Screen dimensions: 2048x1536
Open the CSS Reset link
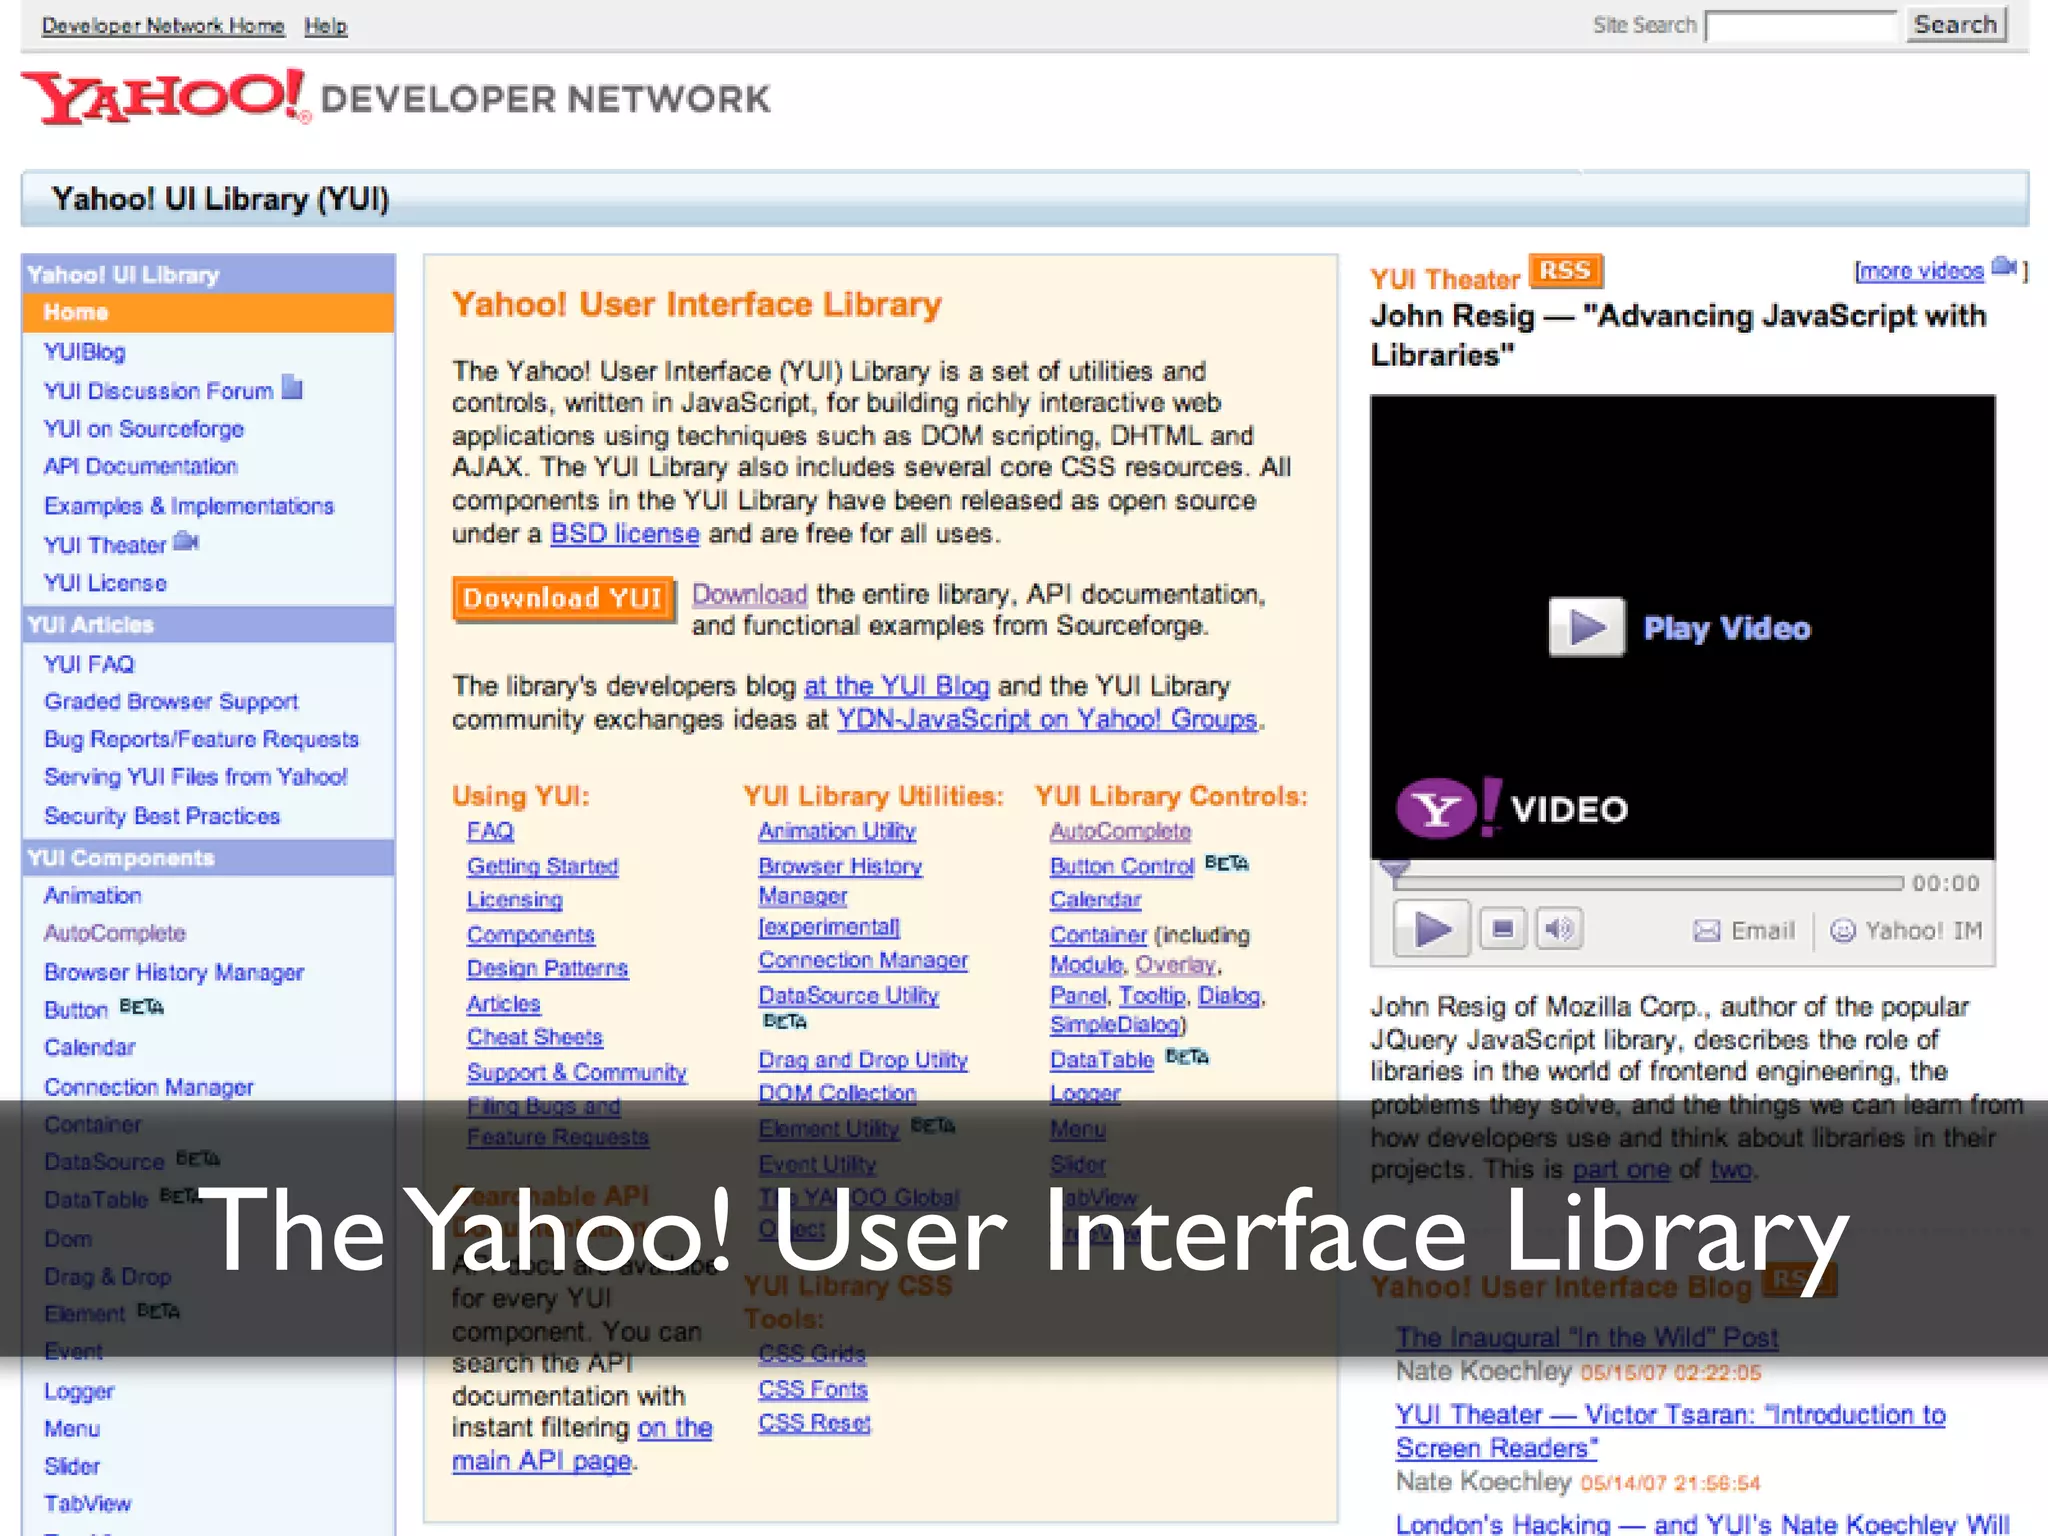coord(814,1423)
